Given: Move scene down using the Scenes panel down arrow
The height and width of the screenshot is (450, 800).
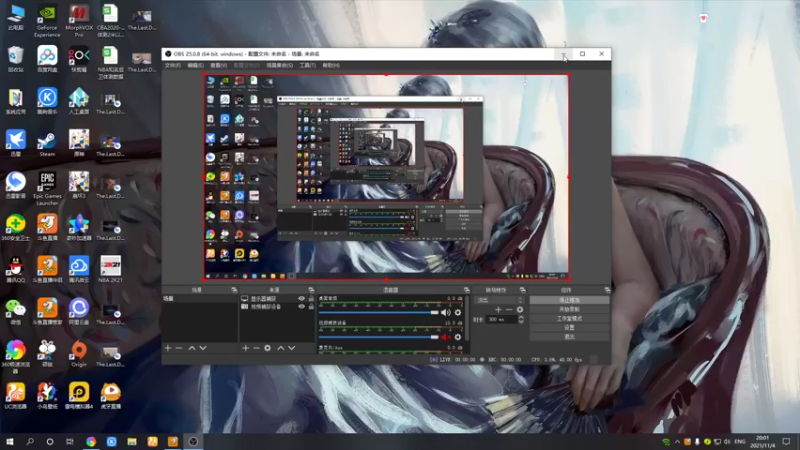Looking at the screenshot, I should pyautogui.click(x=203, y=348).
